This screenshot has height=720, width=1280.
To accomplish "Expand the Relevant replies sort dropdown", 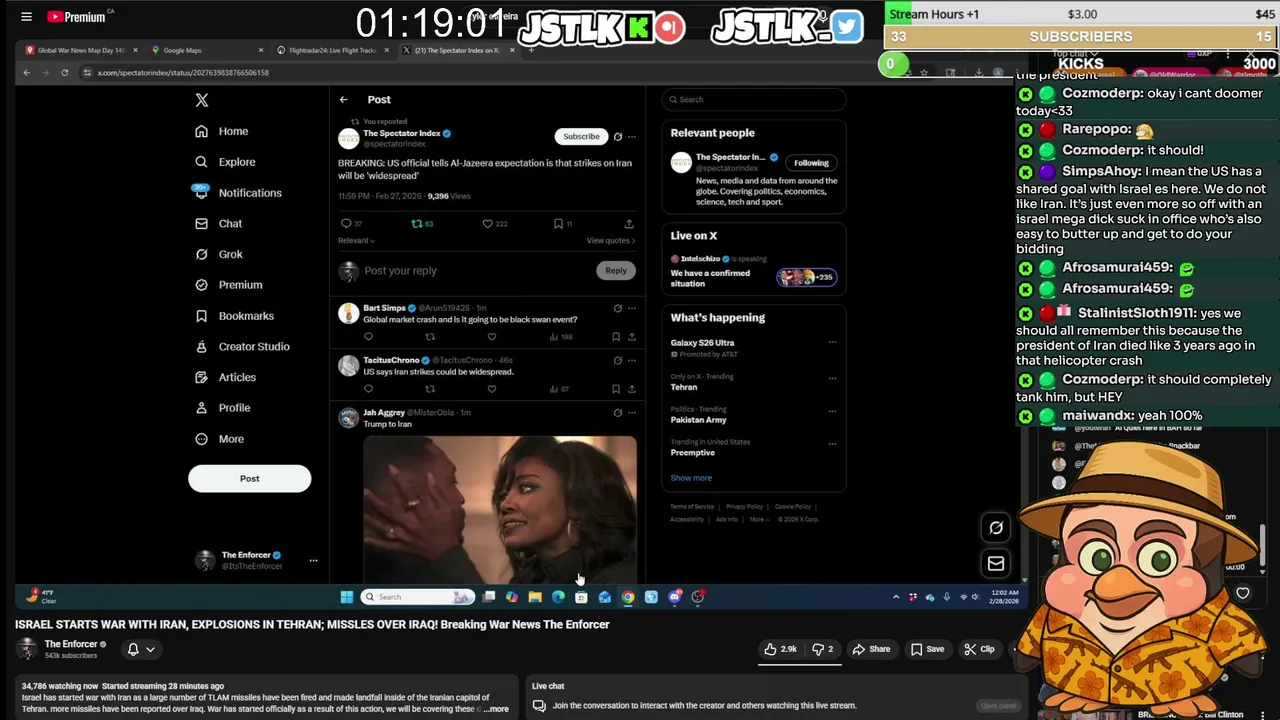I will [357, 241].
